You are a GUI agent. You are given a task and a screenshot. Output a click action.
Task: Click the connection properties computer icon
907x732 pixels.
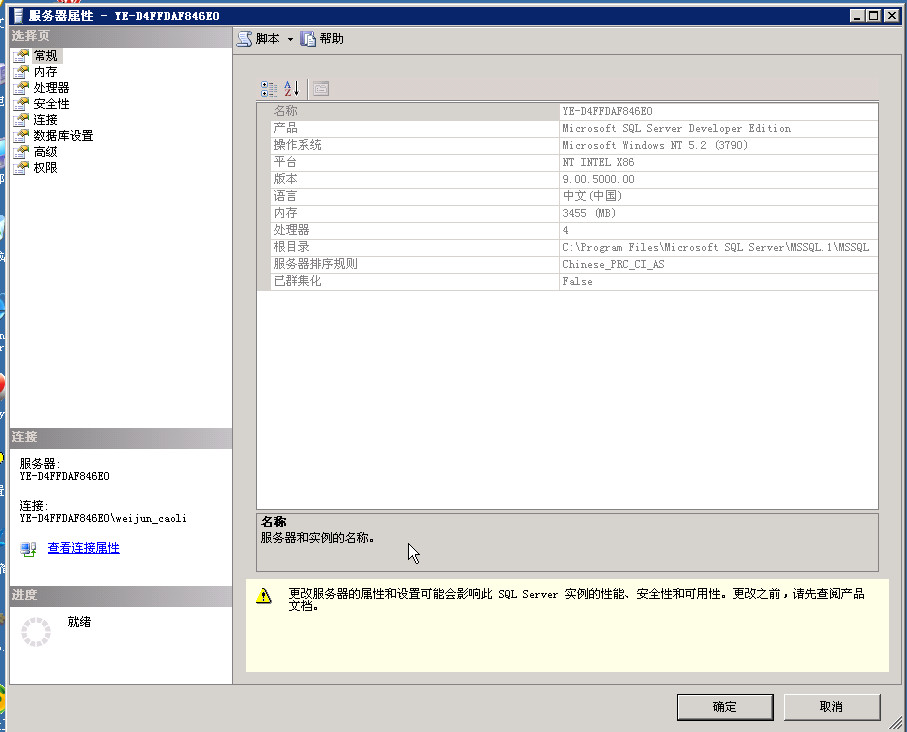click(x=28, y=548)
